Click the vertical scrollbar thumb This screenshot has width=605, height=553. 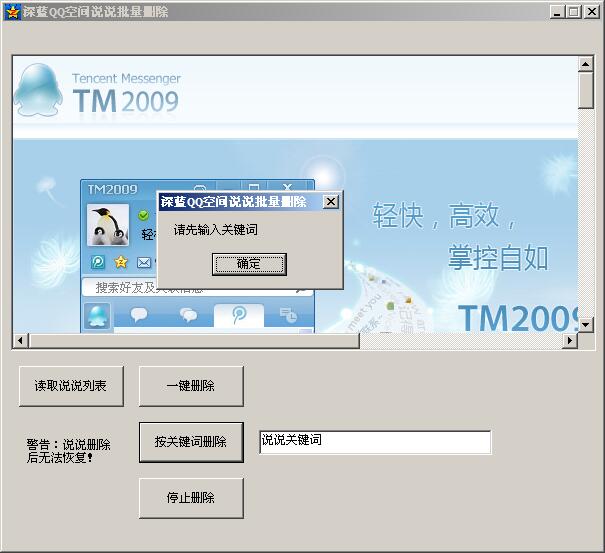[x=585, y=90]
